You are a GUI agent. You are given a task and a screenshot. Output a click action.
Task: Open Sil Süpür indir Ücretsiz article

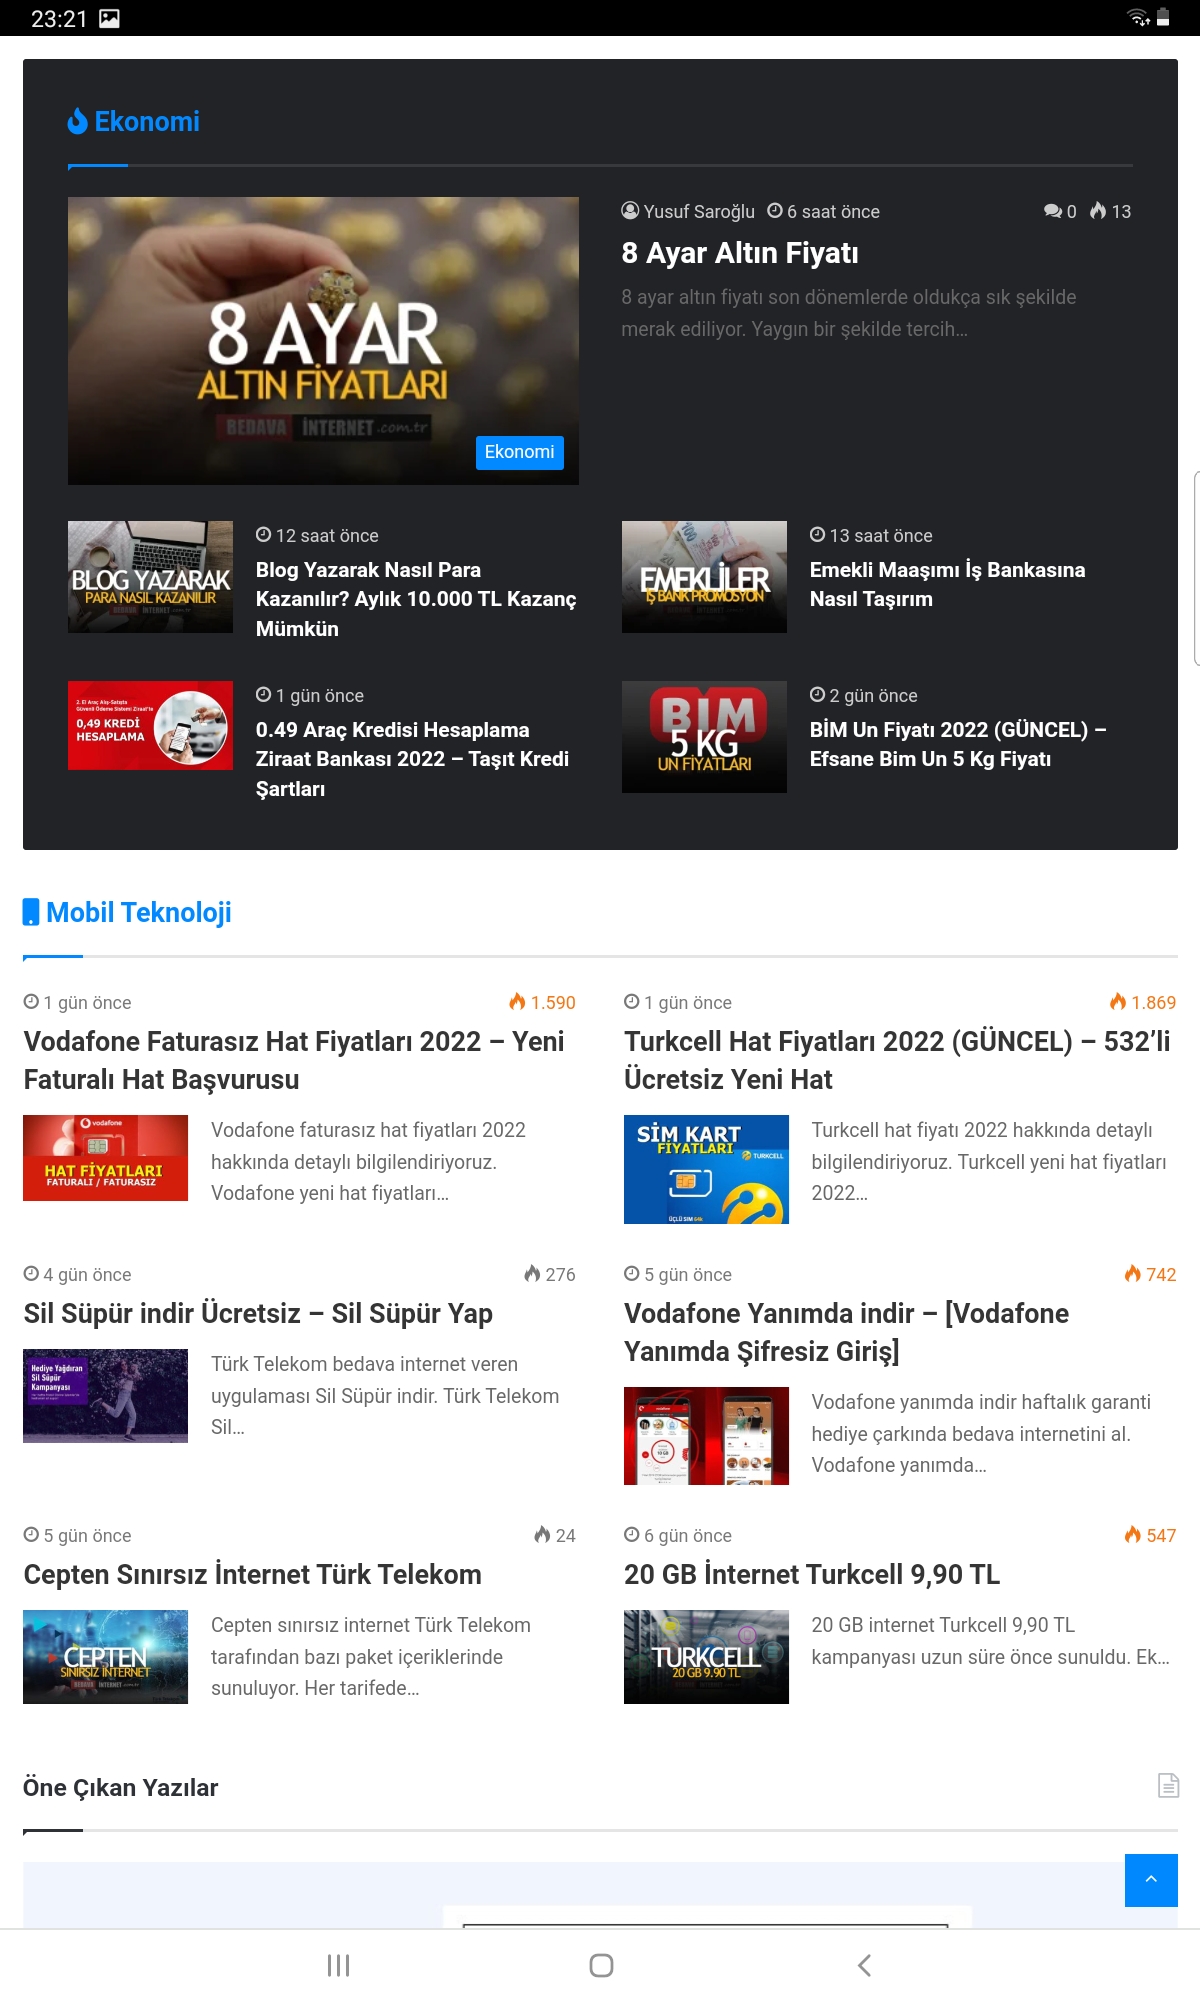(x=258, y=1313)
